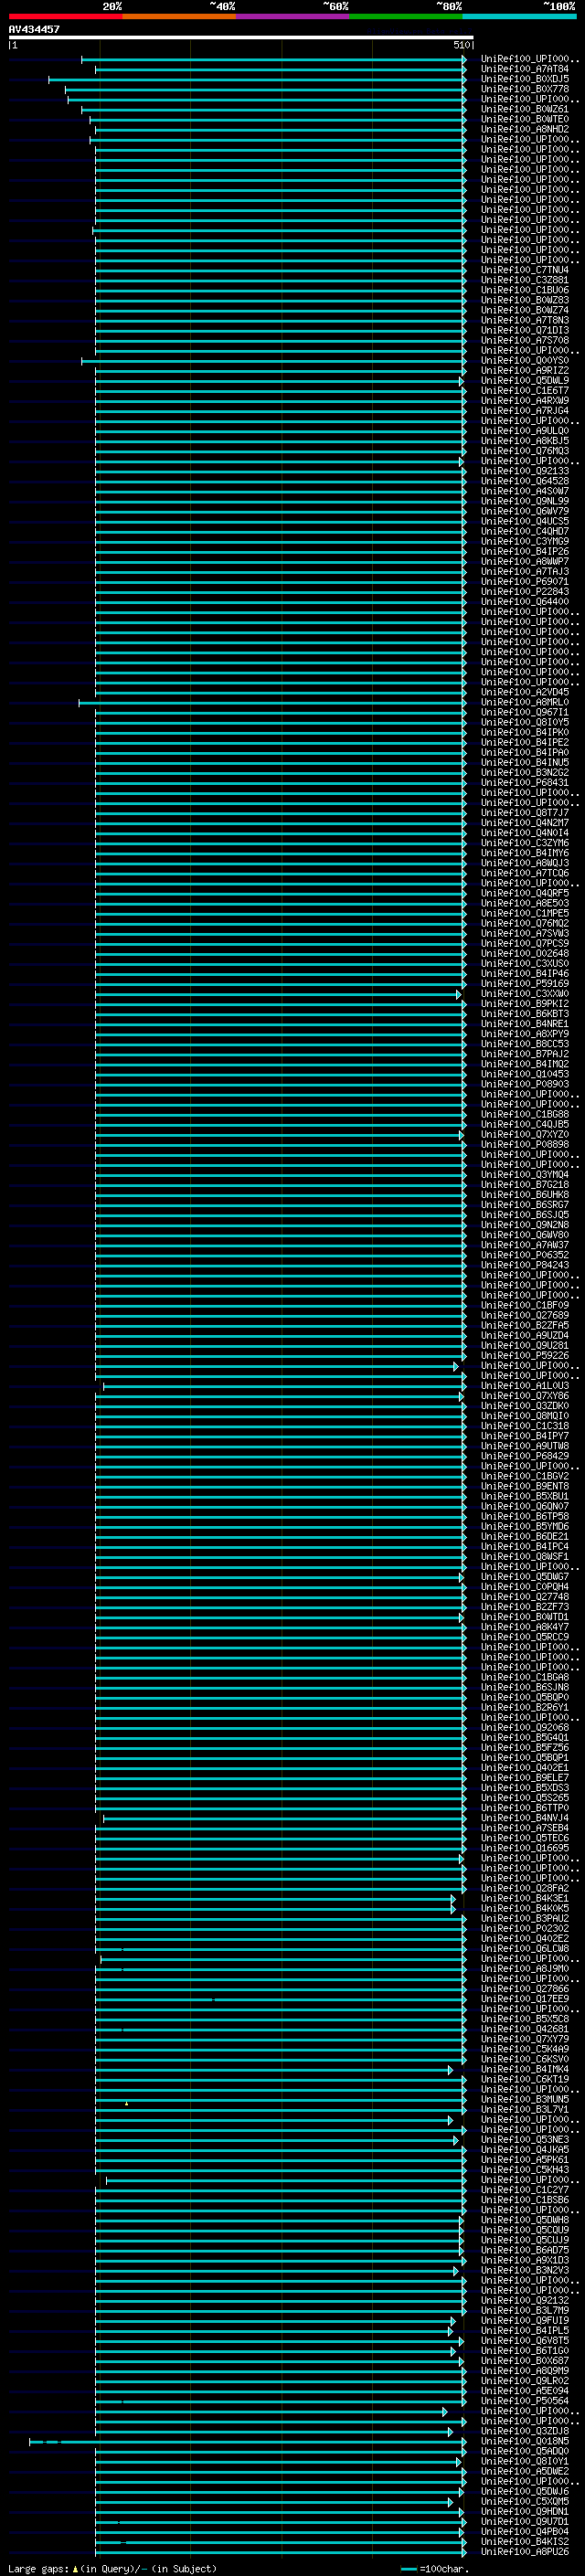This screenshot has height=2576, width=585.
Task: Click hit label UniRef100_A9RIZ2
Action: pos(524,370)
